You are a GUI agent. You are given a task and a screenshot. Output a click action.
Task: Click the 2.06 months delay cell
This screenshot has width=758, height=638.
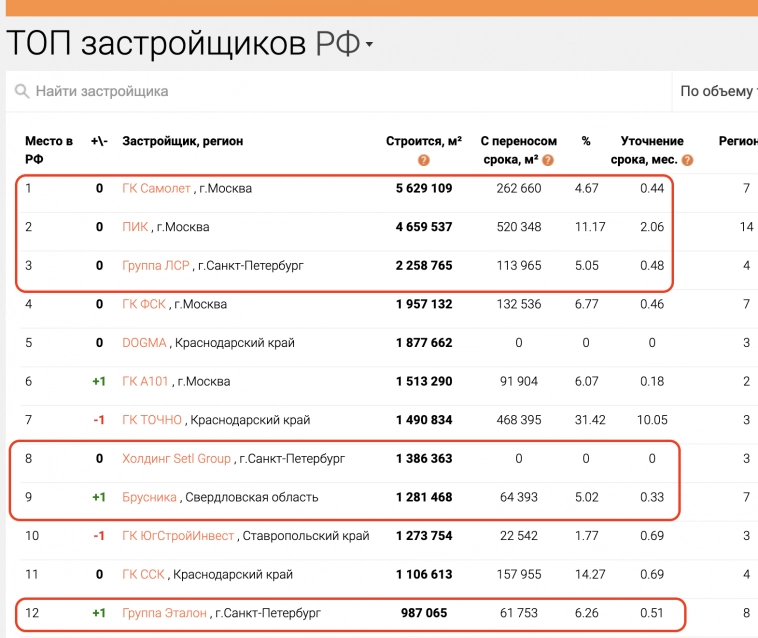[652, 227]
